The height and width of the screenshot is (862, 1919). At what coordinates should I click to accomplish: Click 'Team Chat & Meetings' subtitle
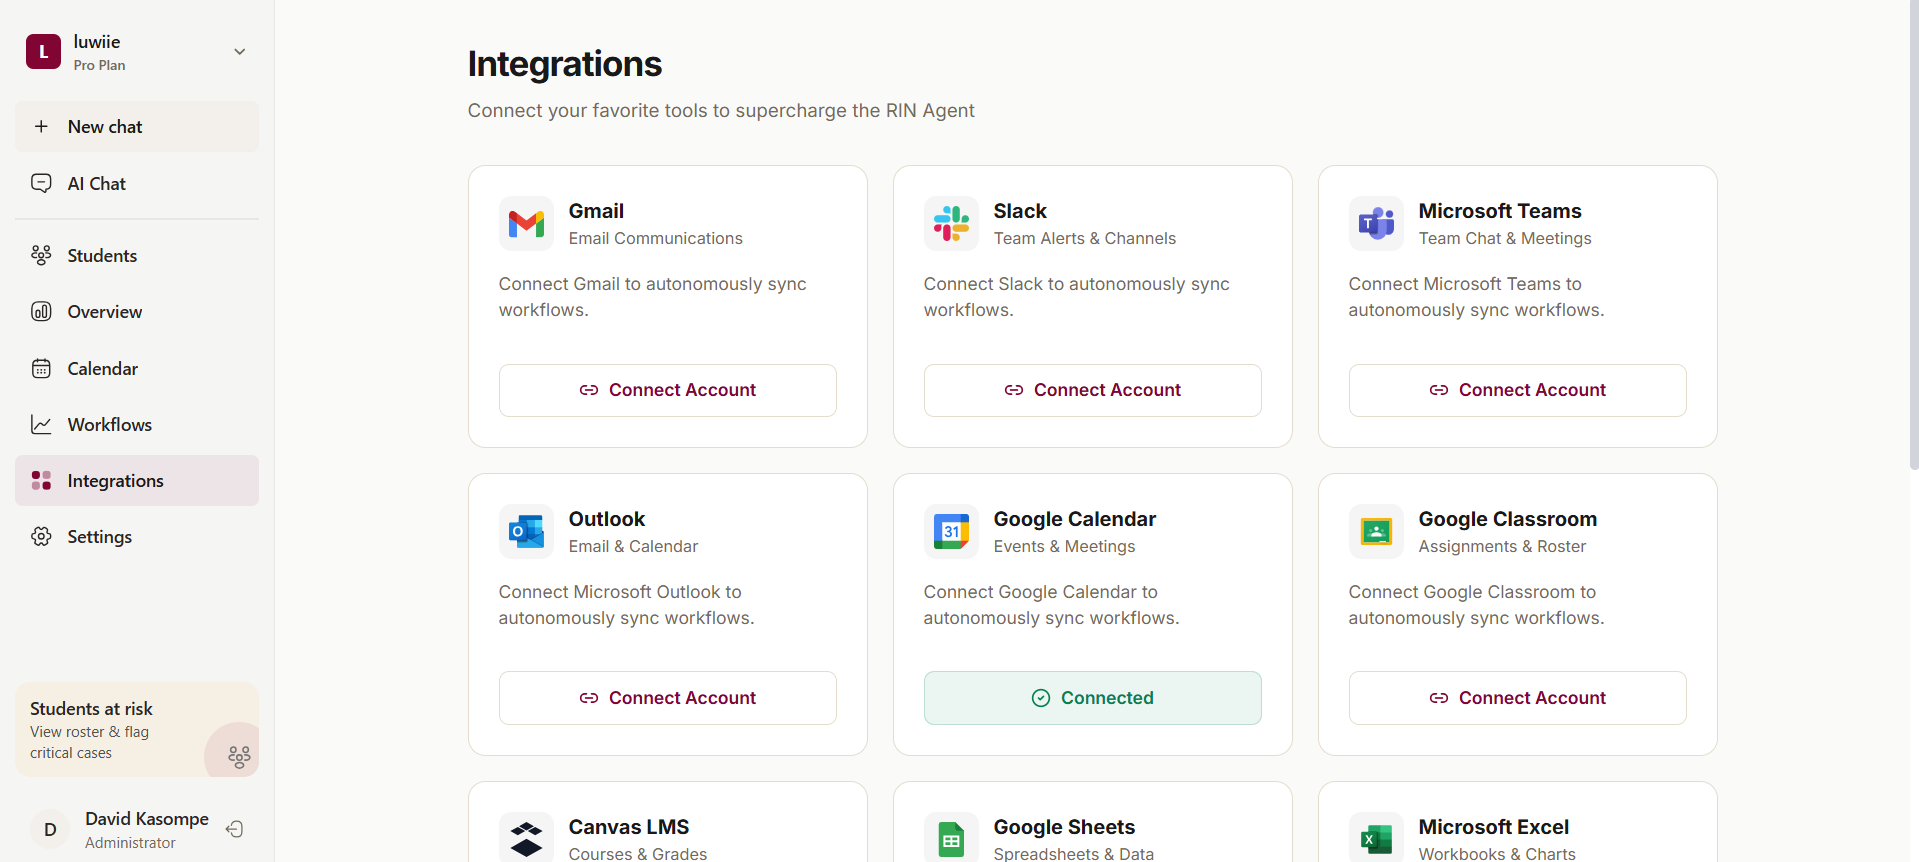(1505, 238)
